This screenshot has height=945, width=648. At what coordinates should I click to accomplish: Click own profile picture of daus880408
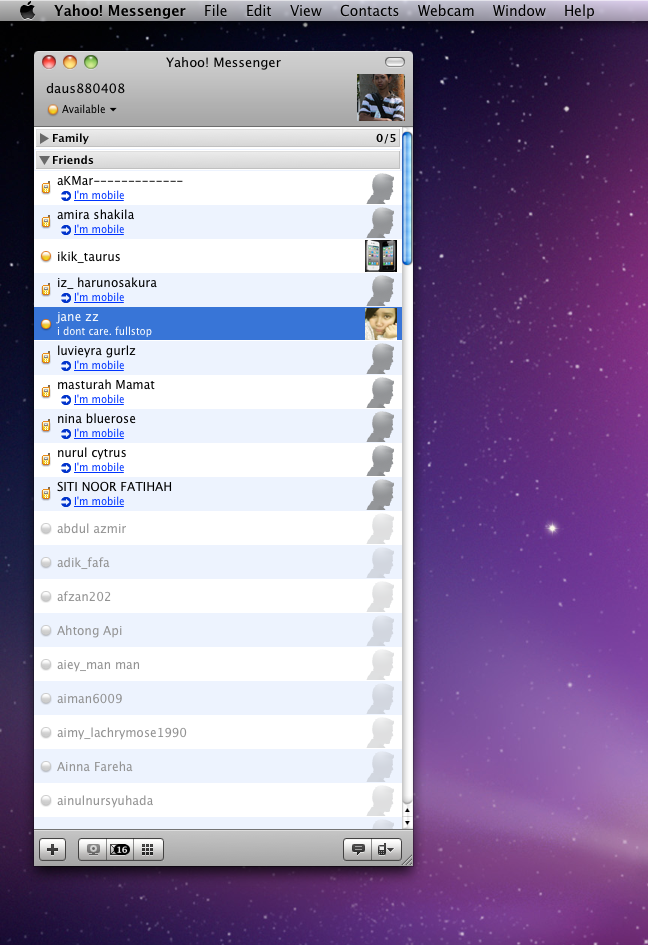(380, 98)
